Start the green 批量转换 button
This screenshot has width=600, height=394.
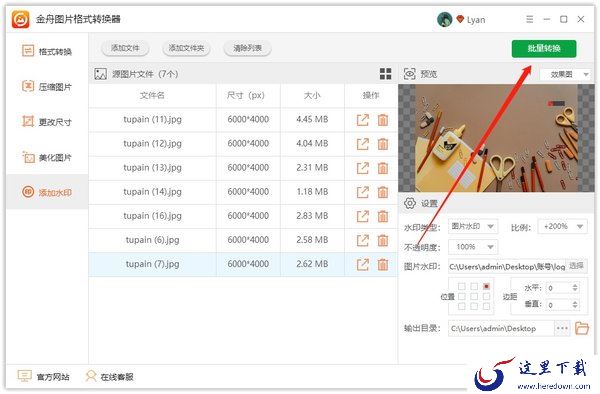pos(544,49)
